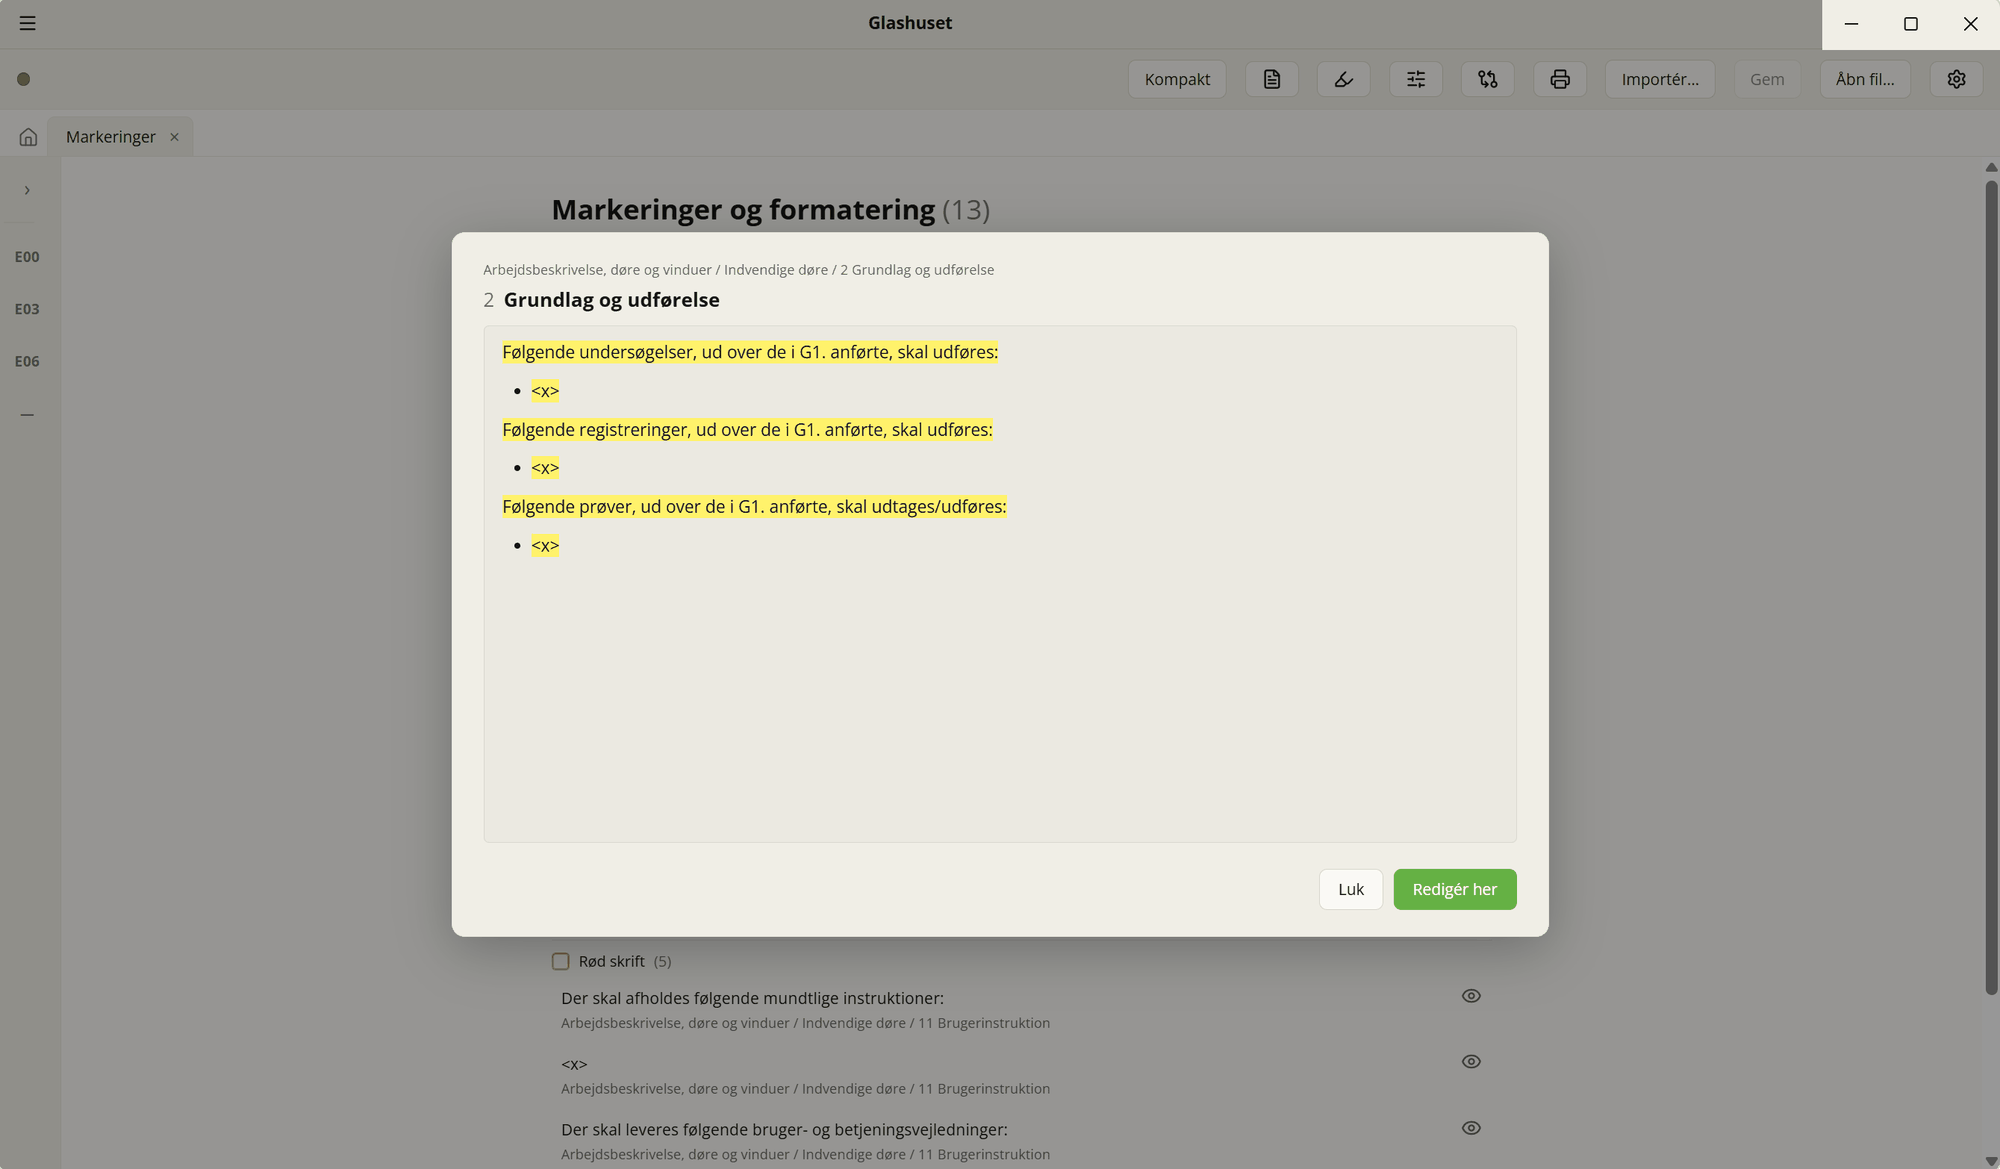
Task: Open settings gear icon
Action: pyautogui.click(x=1956, y=79)
